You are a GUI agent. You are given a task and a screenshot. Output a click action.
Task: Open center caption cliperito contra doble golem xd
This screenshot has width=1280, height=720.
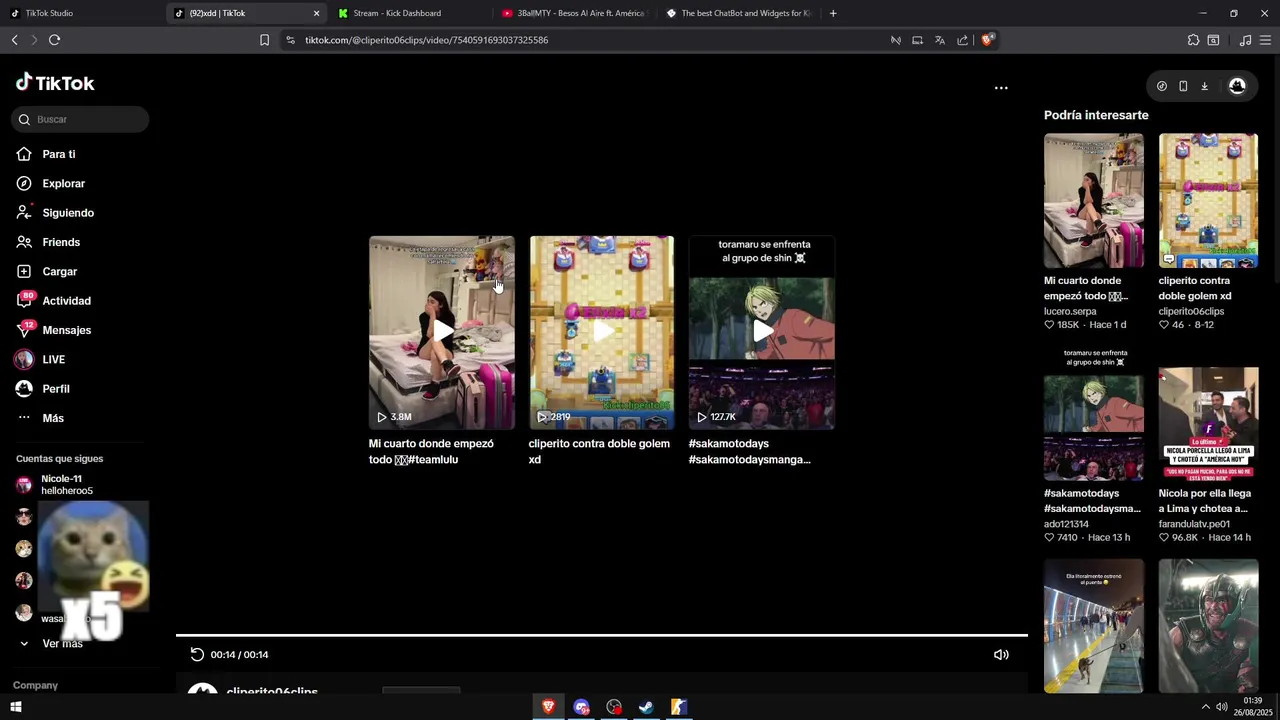click(599, 451)
